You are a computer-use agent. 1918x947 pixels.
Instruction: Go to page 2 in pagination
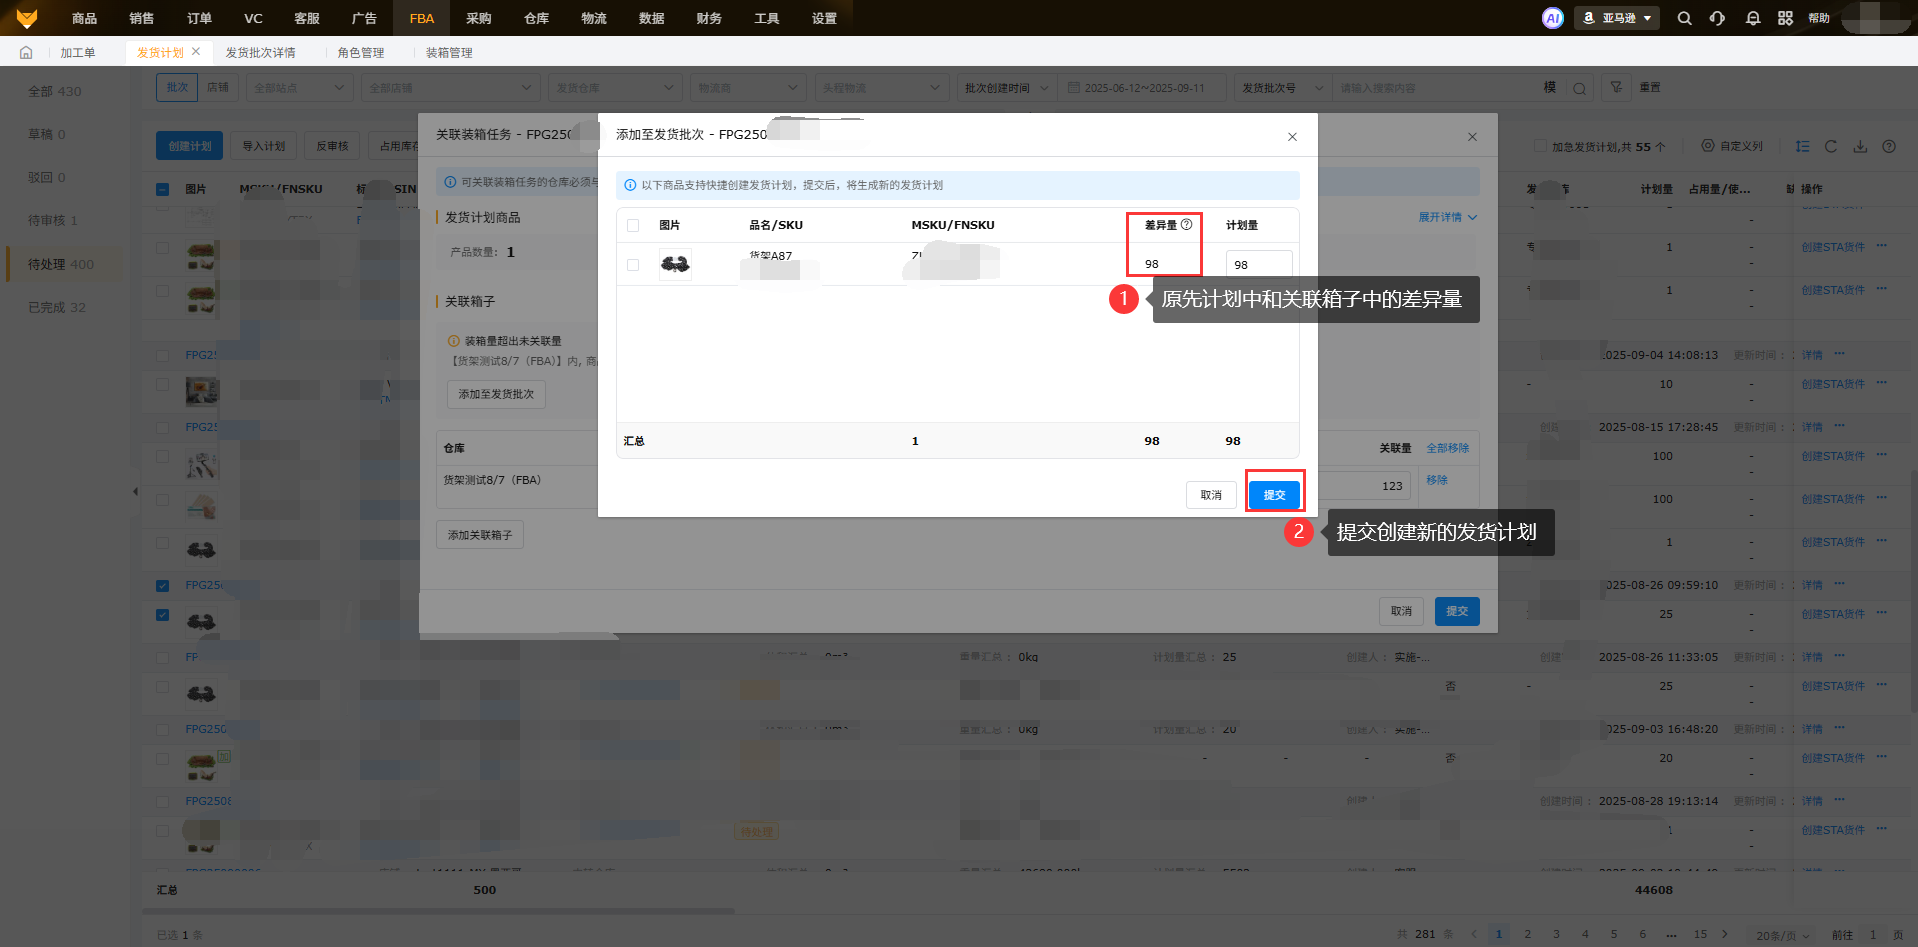coord(1527,934)
